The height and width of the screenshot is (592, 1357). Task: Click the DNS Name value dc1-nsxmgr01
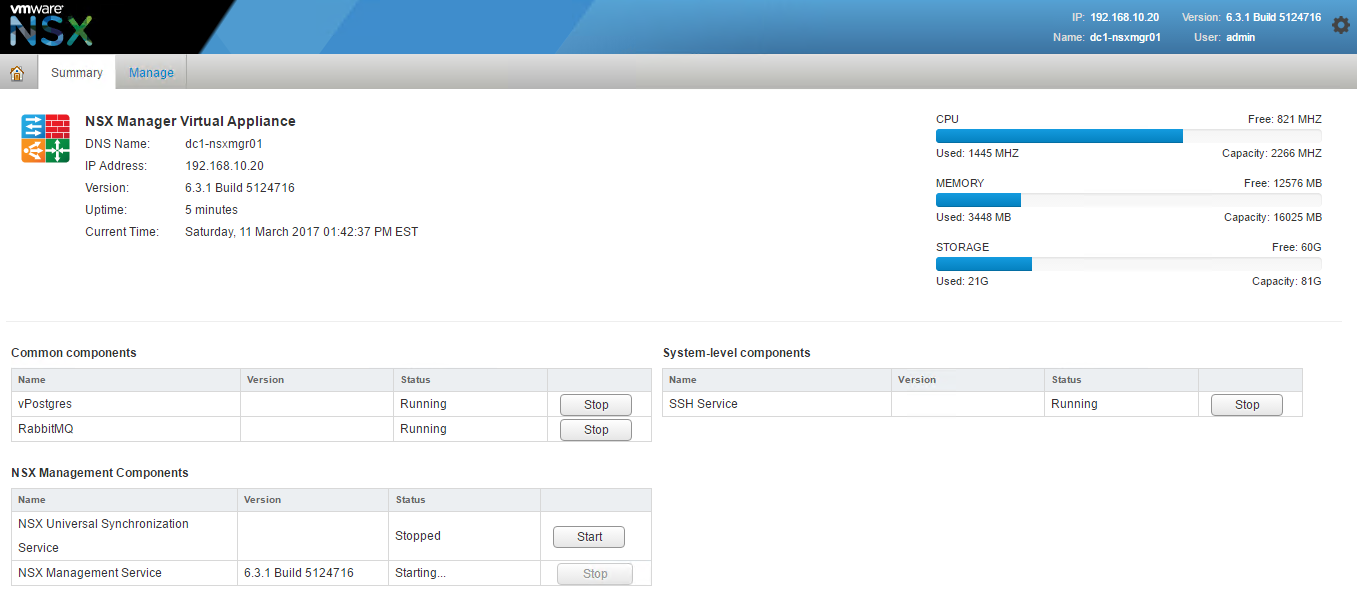[224, 144]
